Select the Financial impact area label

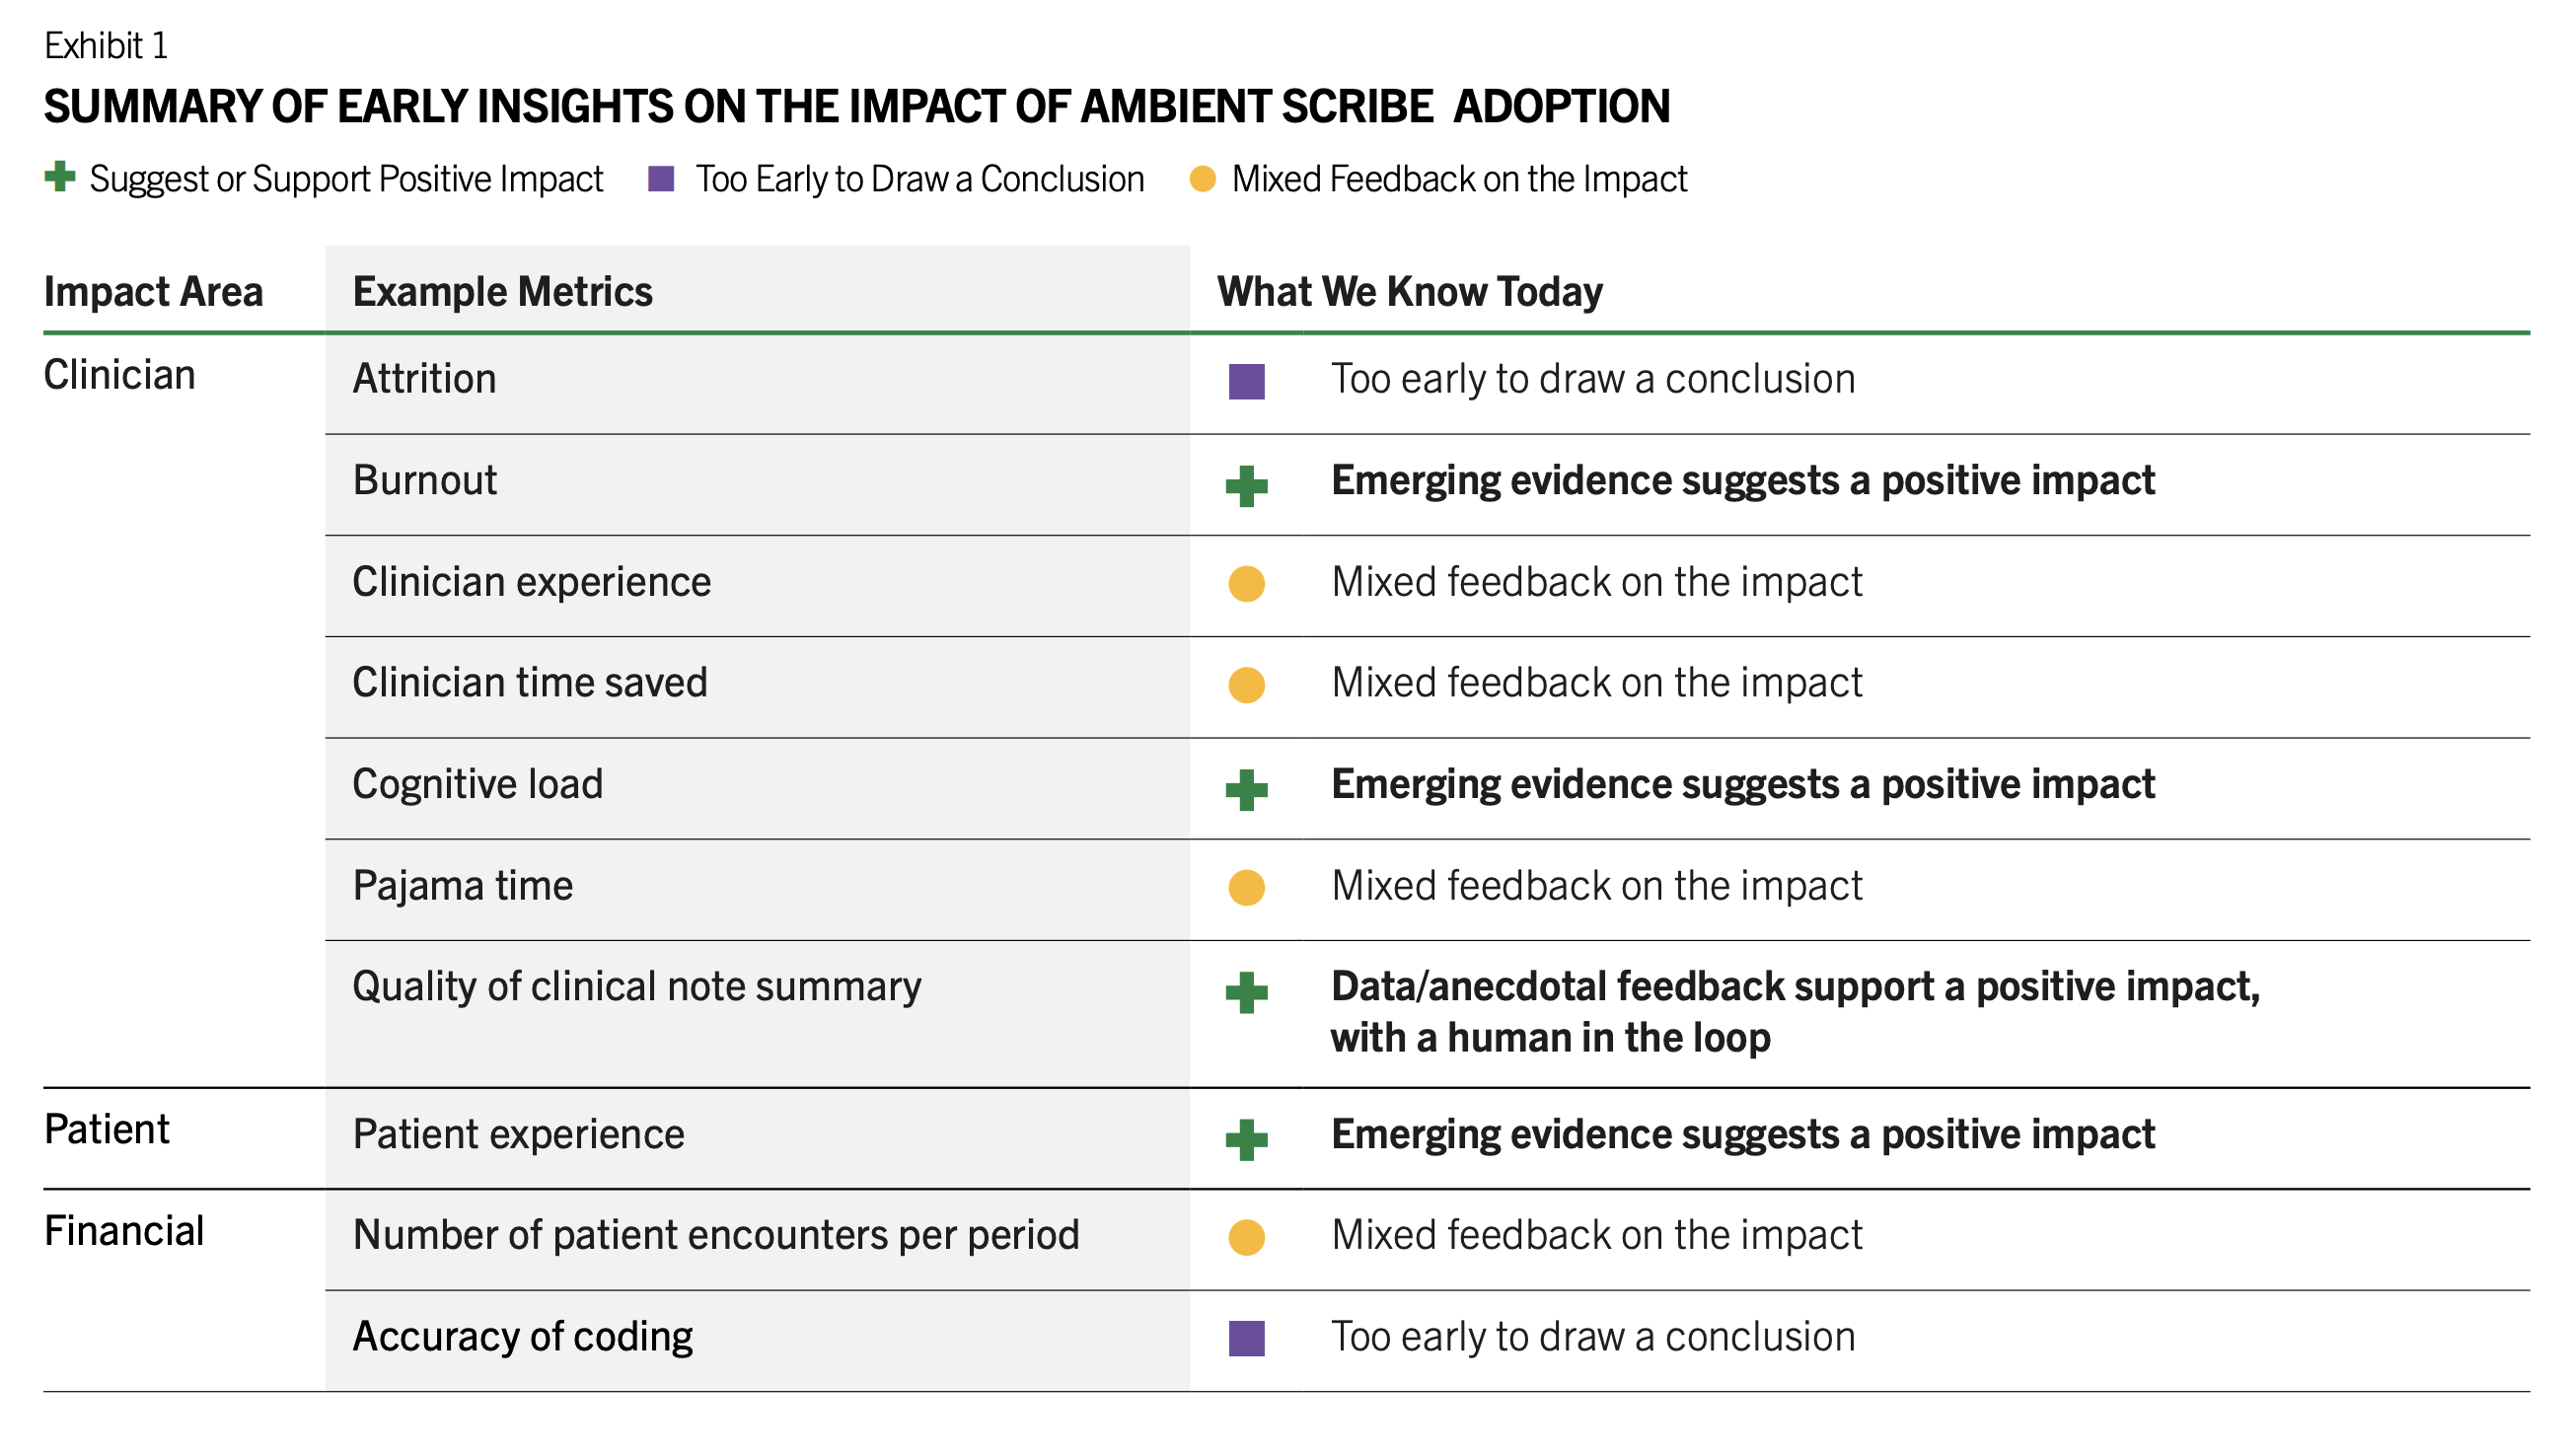124,1231
